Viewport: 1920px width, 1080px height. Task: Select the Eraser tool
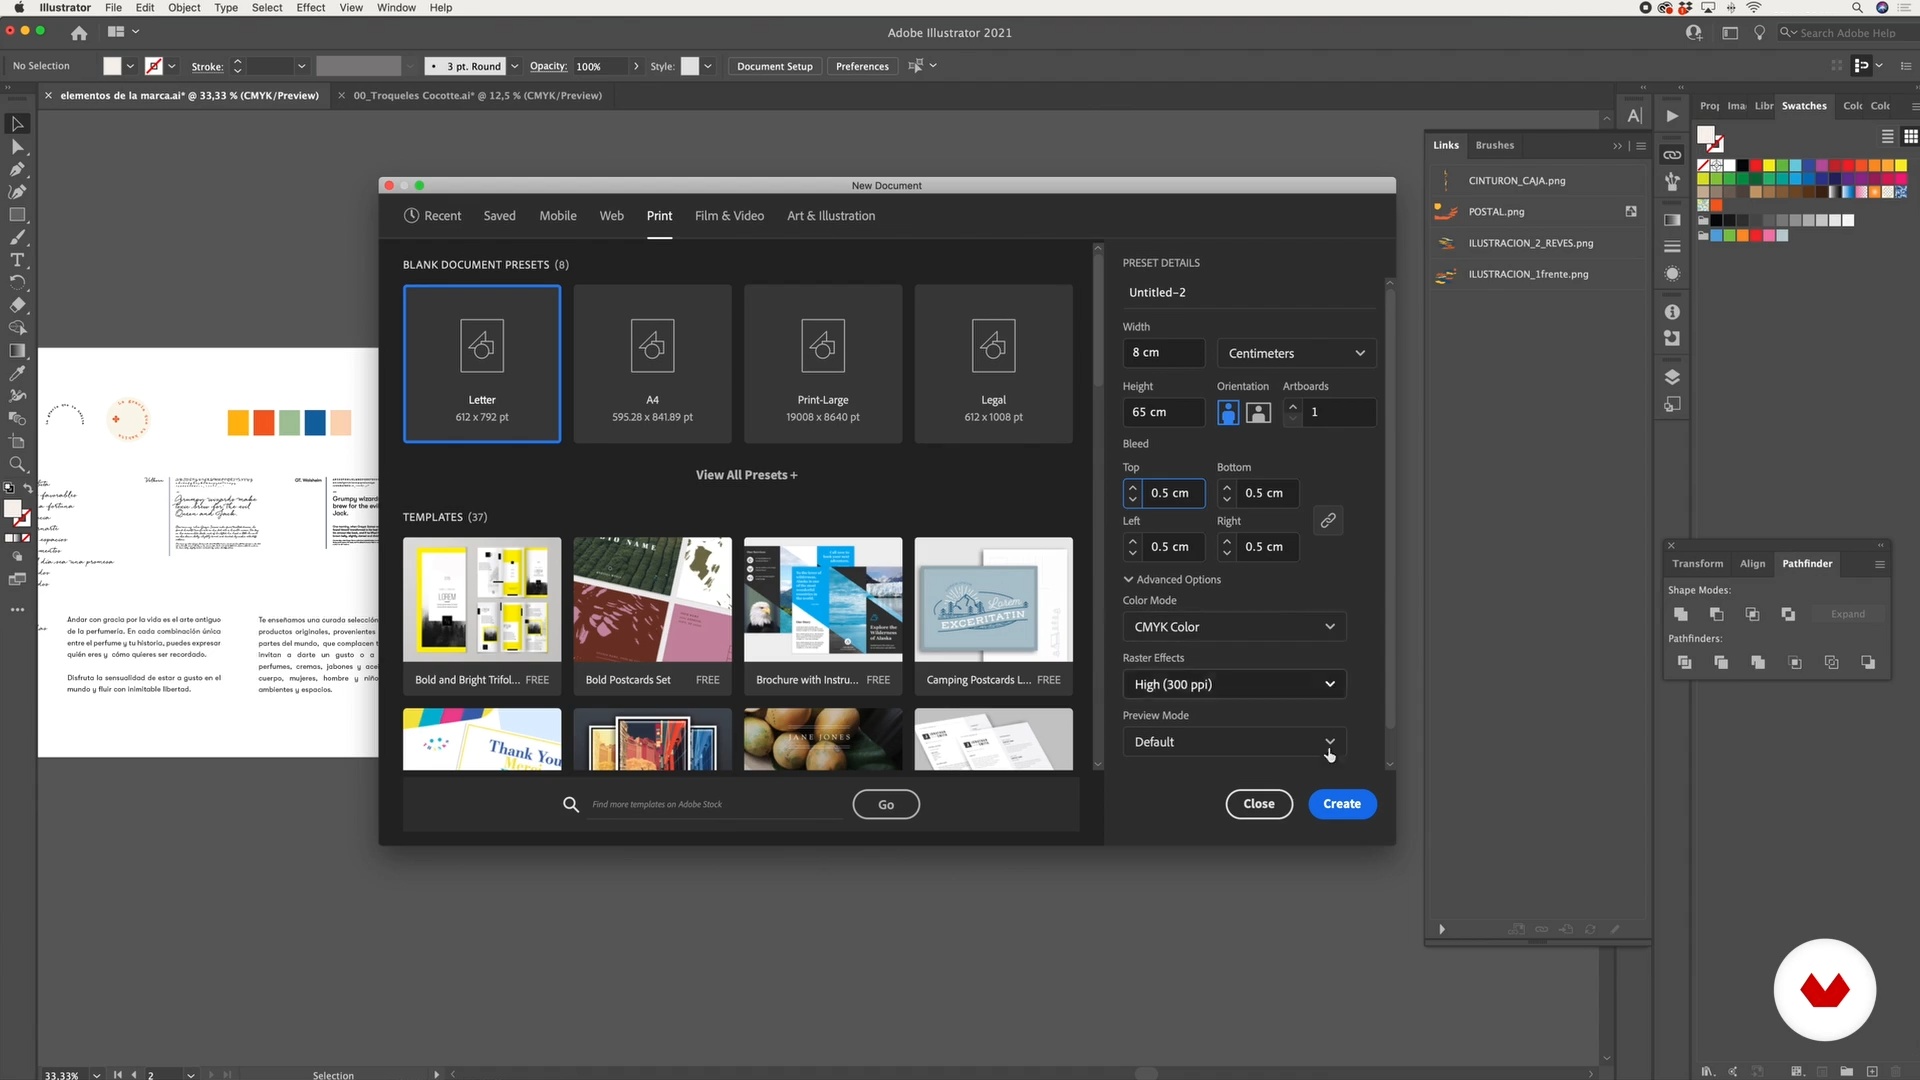coord(17,305)
